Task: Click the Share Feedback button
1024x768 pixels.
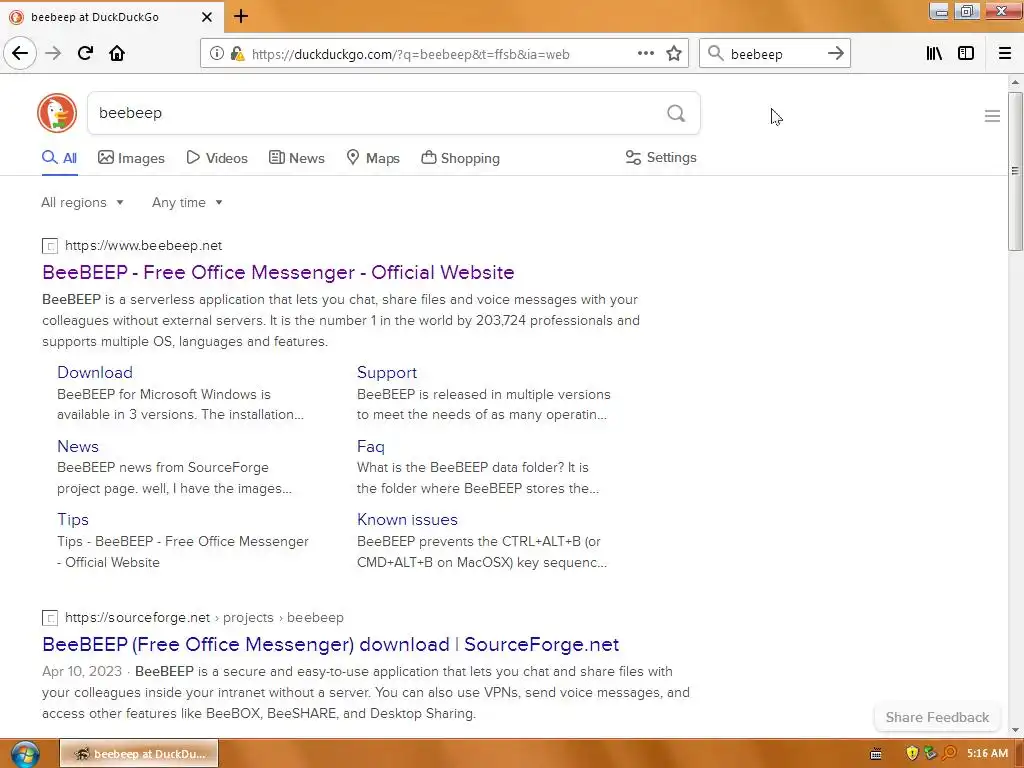Action: pyautogui.click(x=936, y=717)
